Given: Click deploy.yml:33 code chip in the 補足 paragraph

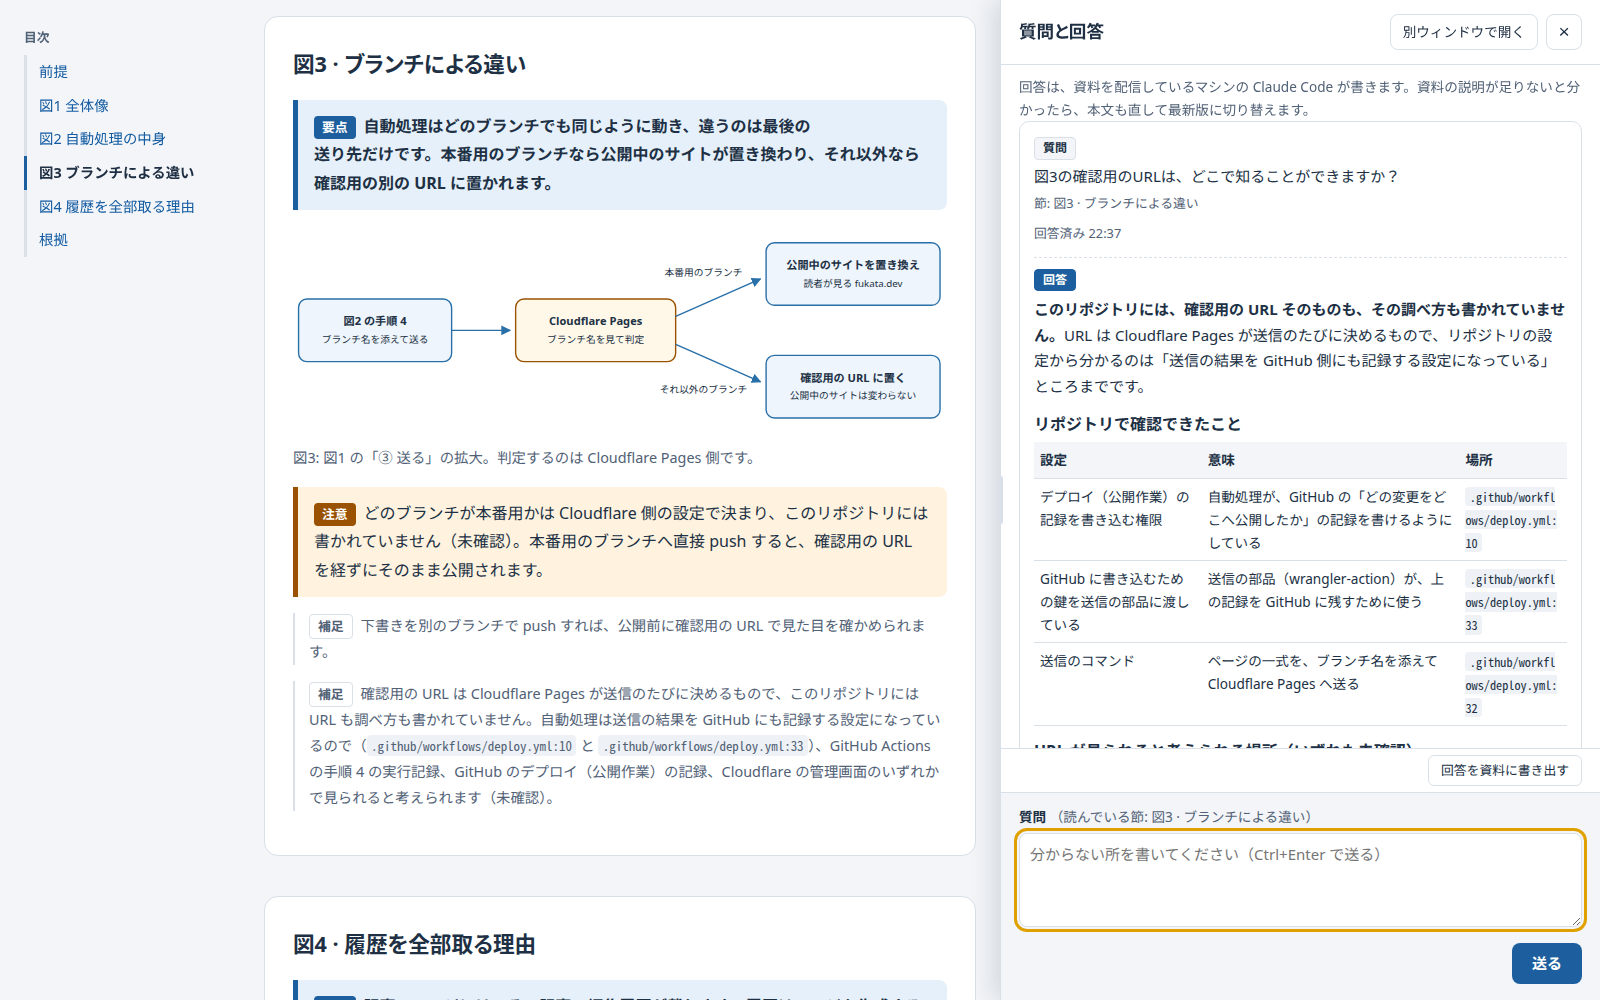Looking at the screenshot, I should point(703,747).
